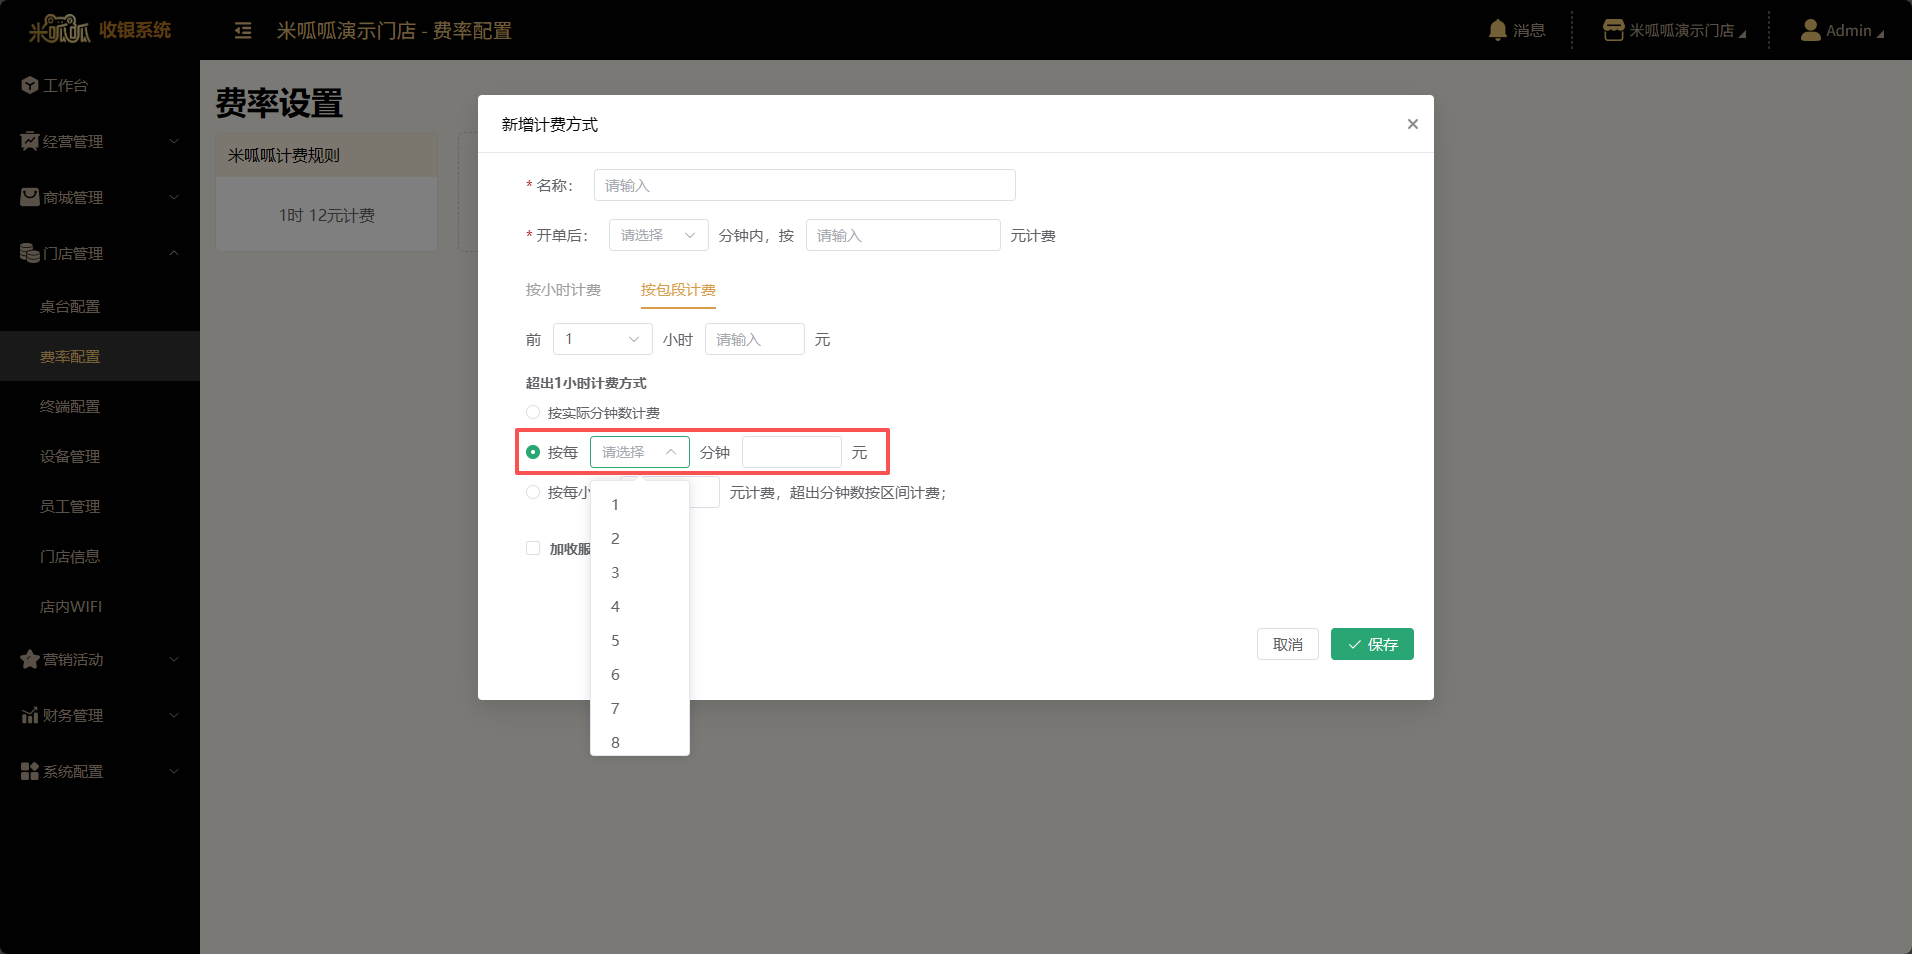Image resolution: width=1912 pixels, height=954 pixels.
Task: Click the 工作台 workbench icon
Action: [x=30, y=85]
